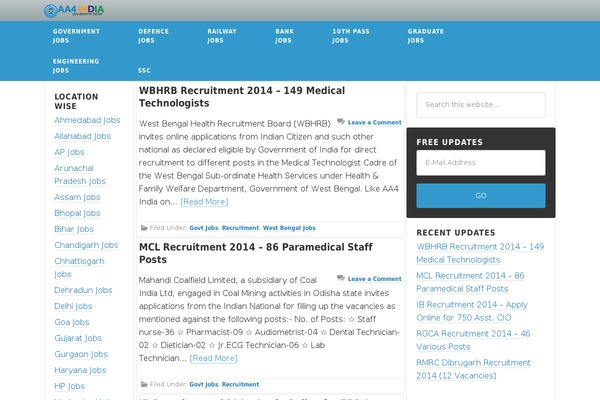Open Graduate Jobs menu
This screenshot has height=400, width=600.
[426, 36]
